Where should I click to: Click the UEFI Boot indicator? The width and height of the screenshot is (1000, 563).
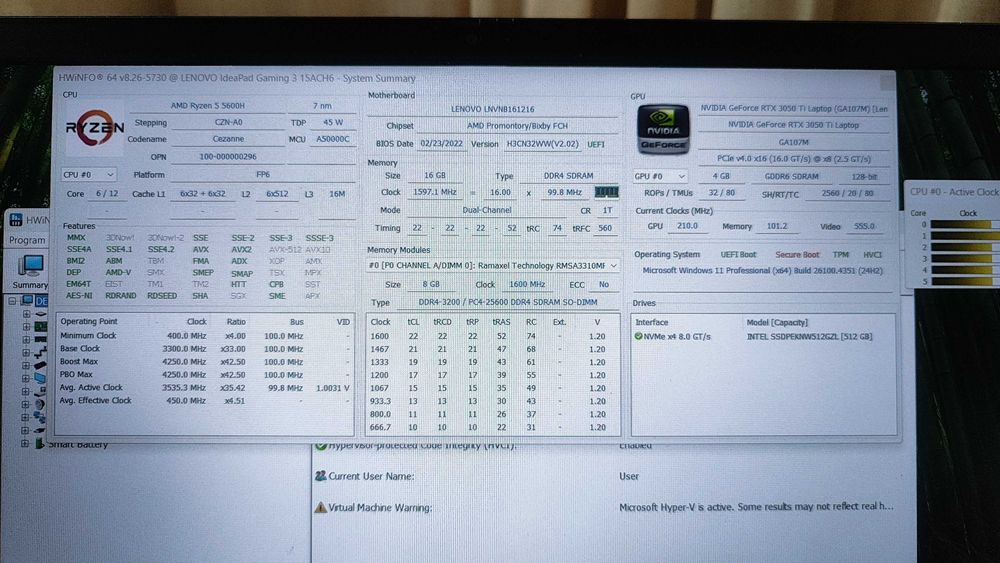point(738,254)
